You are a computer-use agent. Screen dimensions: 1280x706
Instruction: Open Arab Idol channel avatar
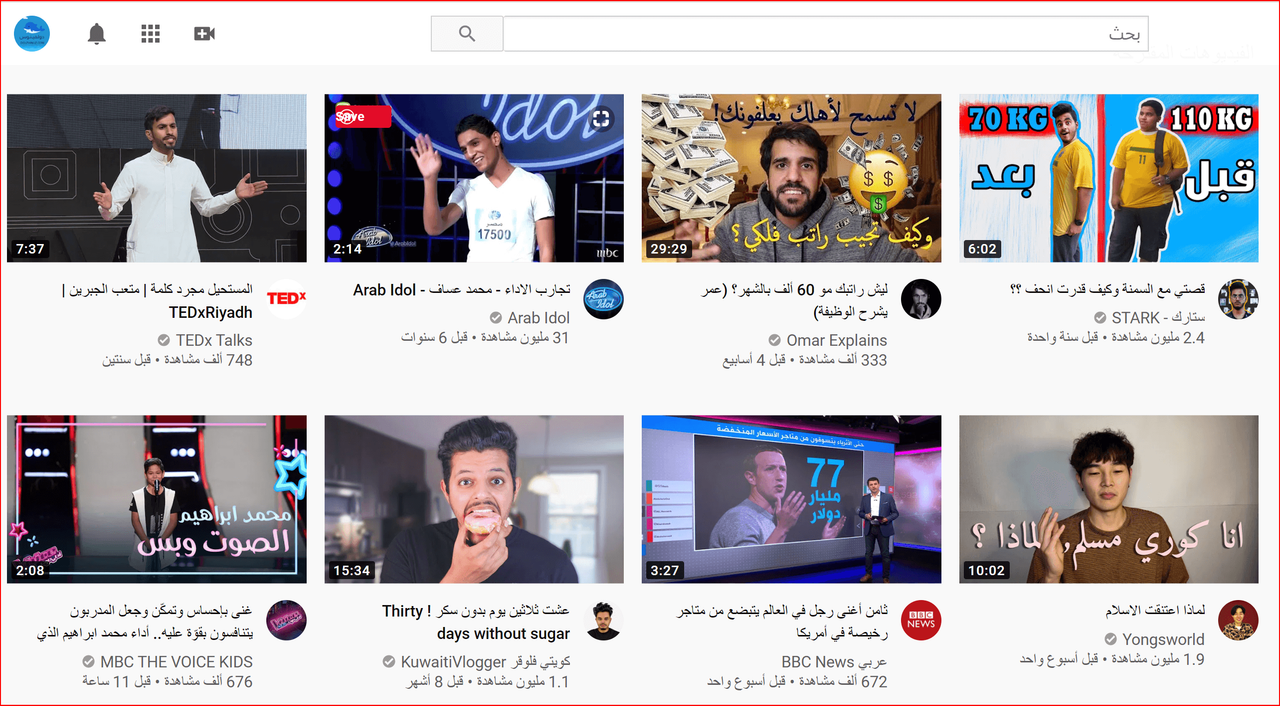pyautogui.click(x=603, y=299)
